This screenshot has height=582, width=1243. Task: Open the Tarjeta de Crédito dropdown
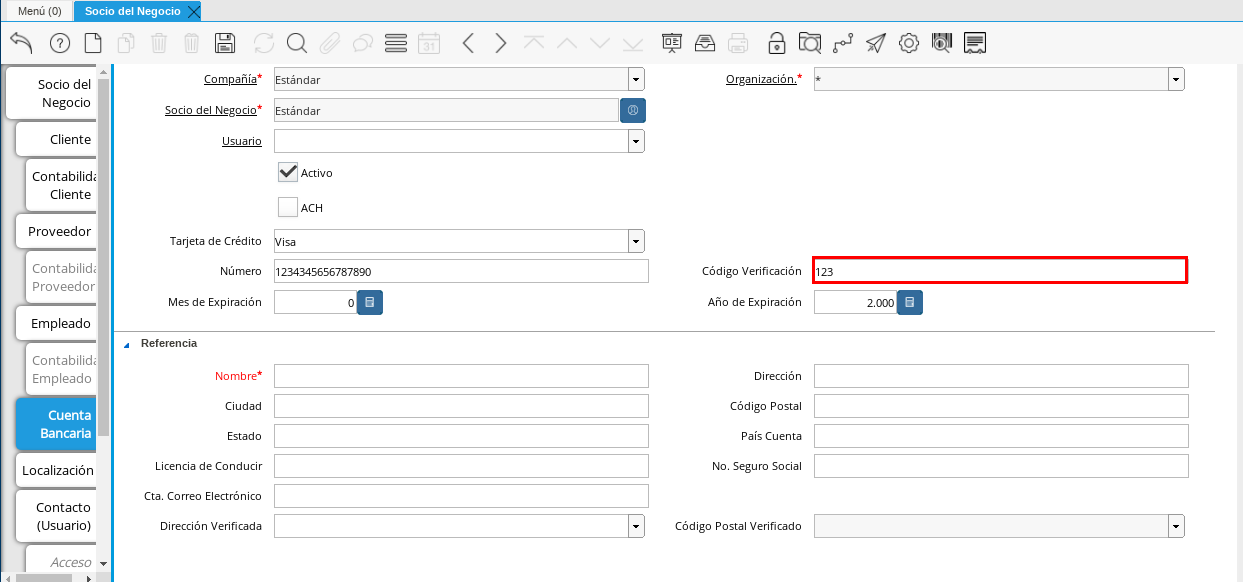(636, 242)
